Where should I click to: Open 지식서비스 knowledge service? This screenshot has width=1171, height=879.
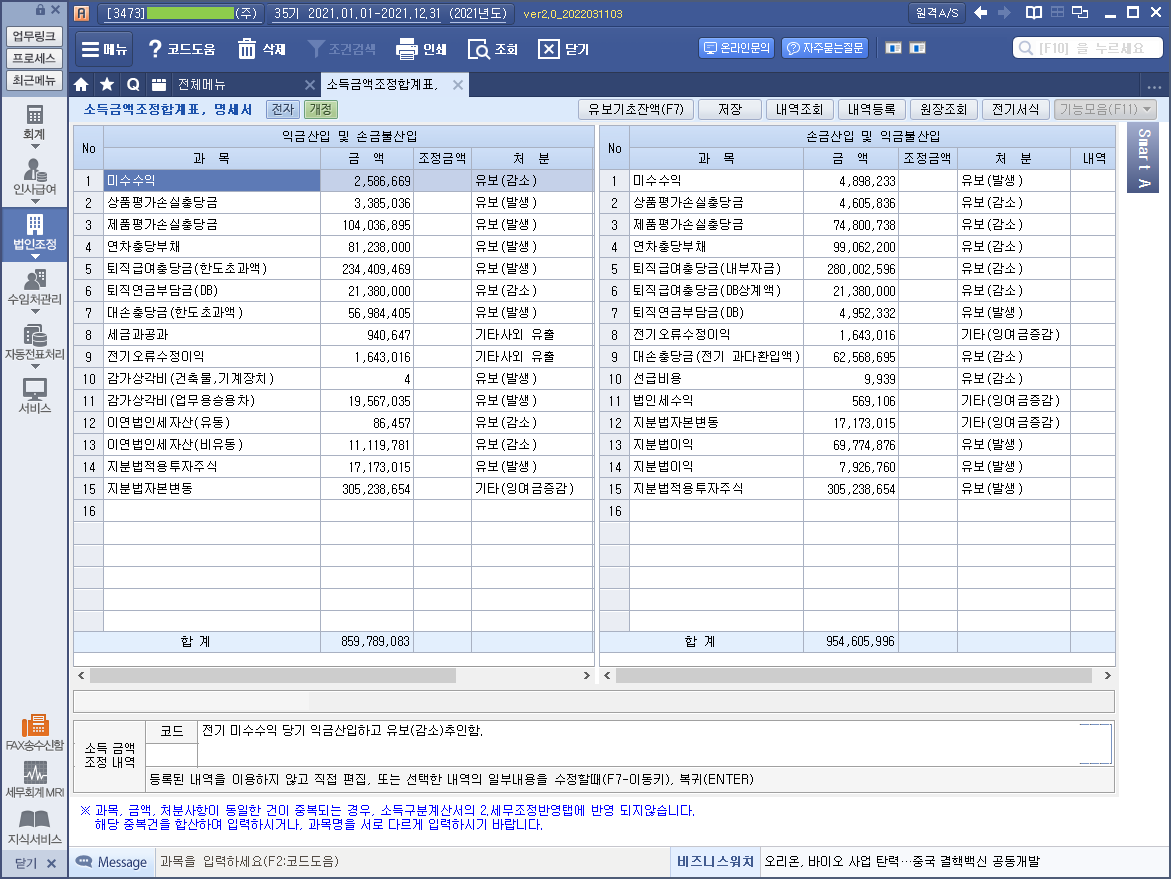click(x=34, y=827)
